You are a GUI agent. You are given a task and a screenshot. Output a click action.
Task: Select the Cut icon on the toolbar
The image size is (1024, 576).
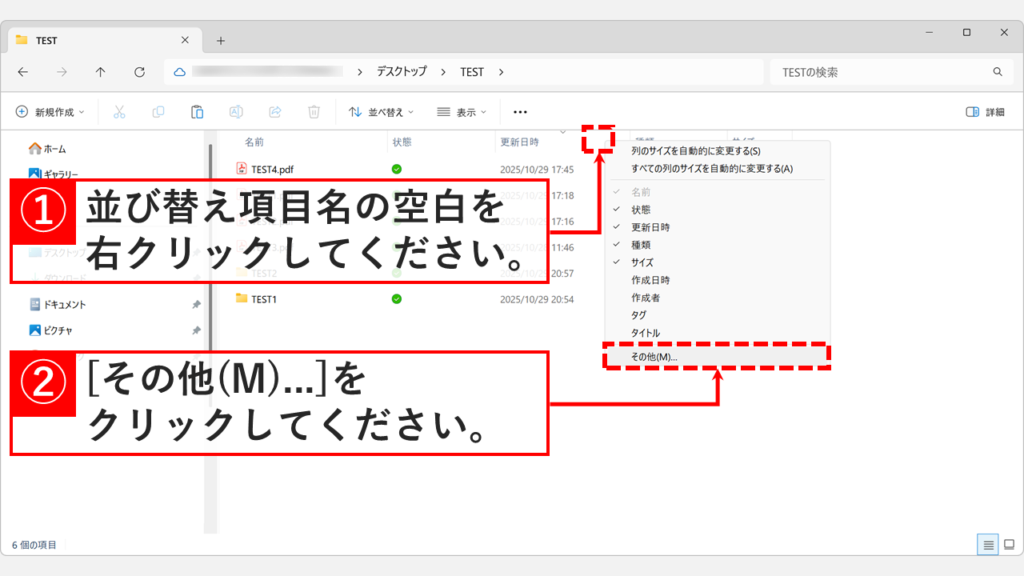click(118, 112)
